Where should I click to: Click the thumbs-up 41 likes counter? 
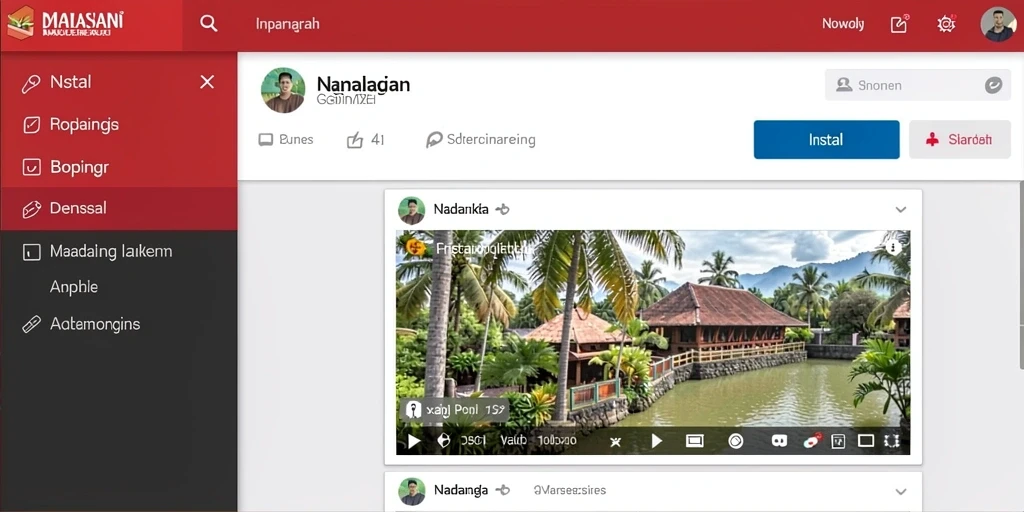tap(365, 139)
